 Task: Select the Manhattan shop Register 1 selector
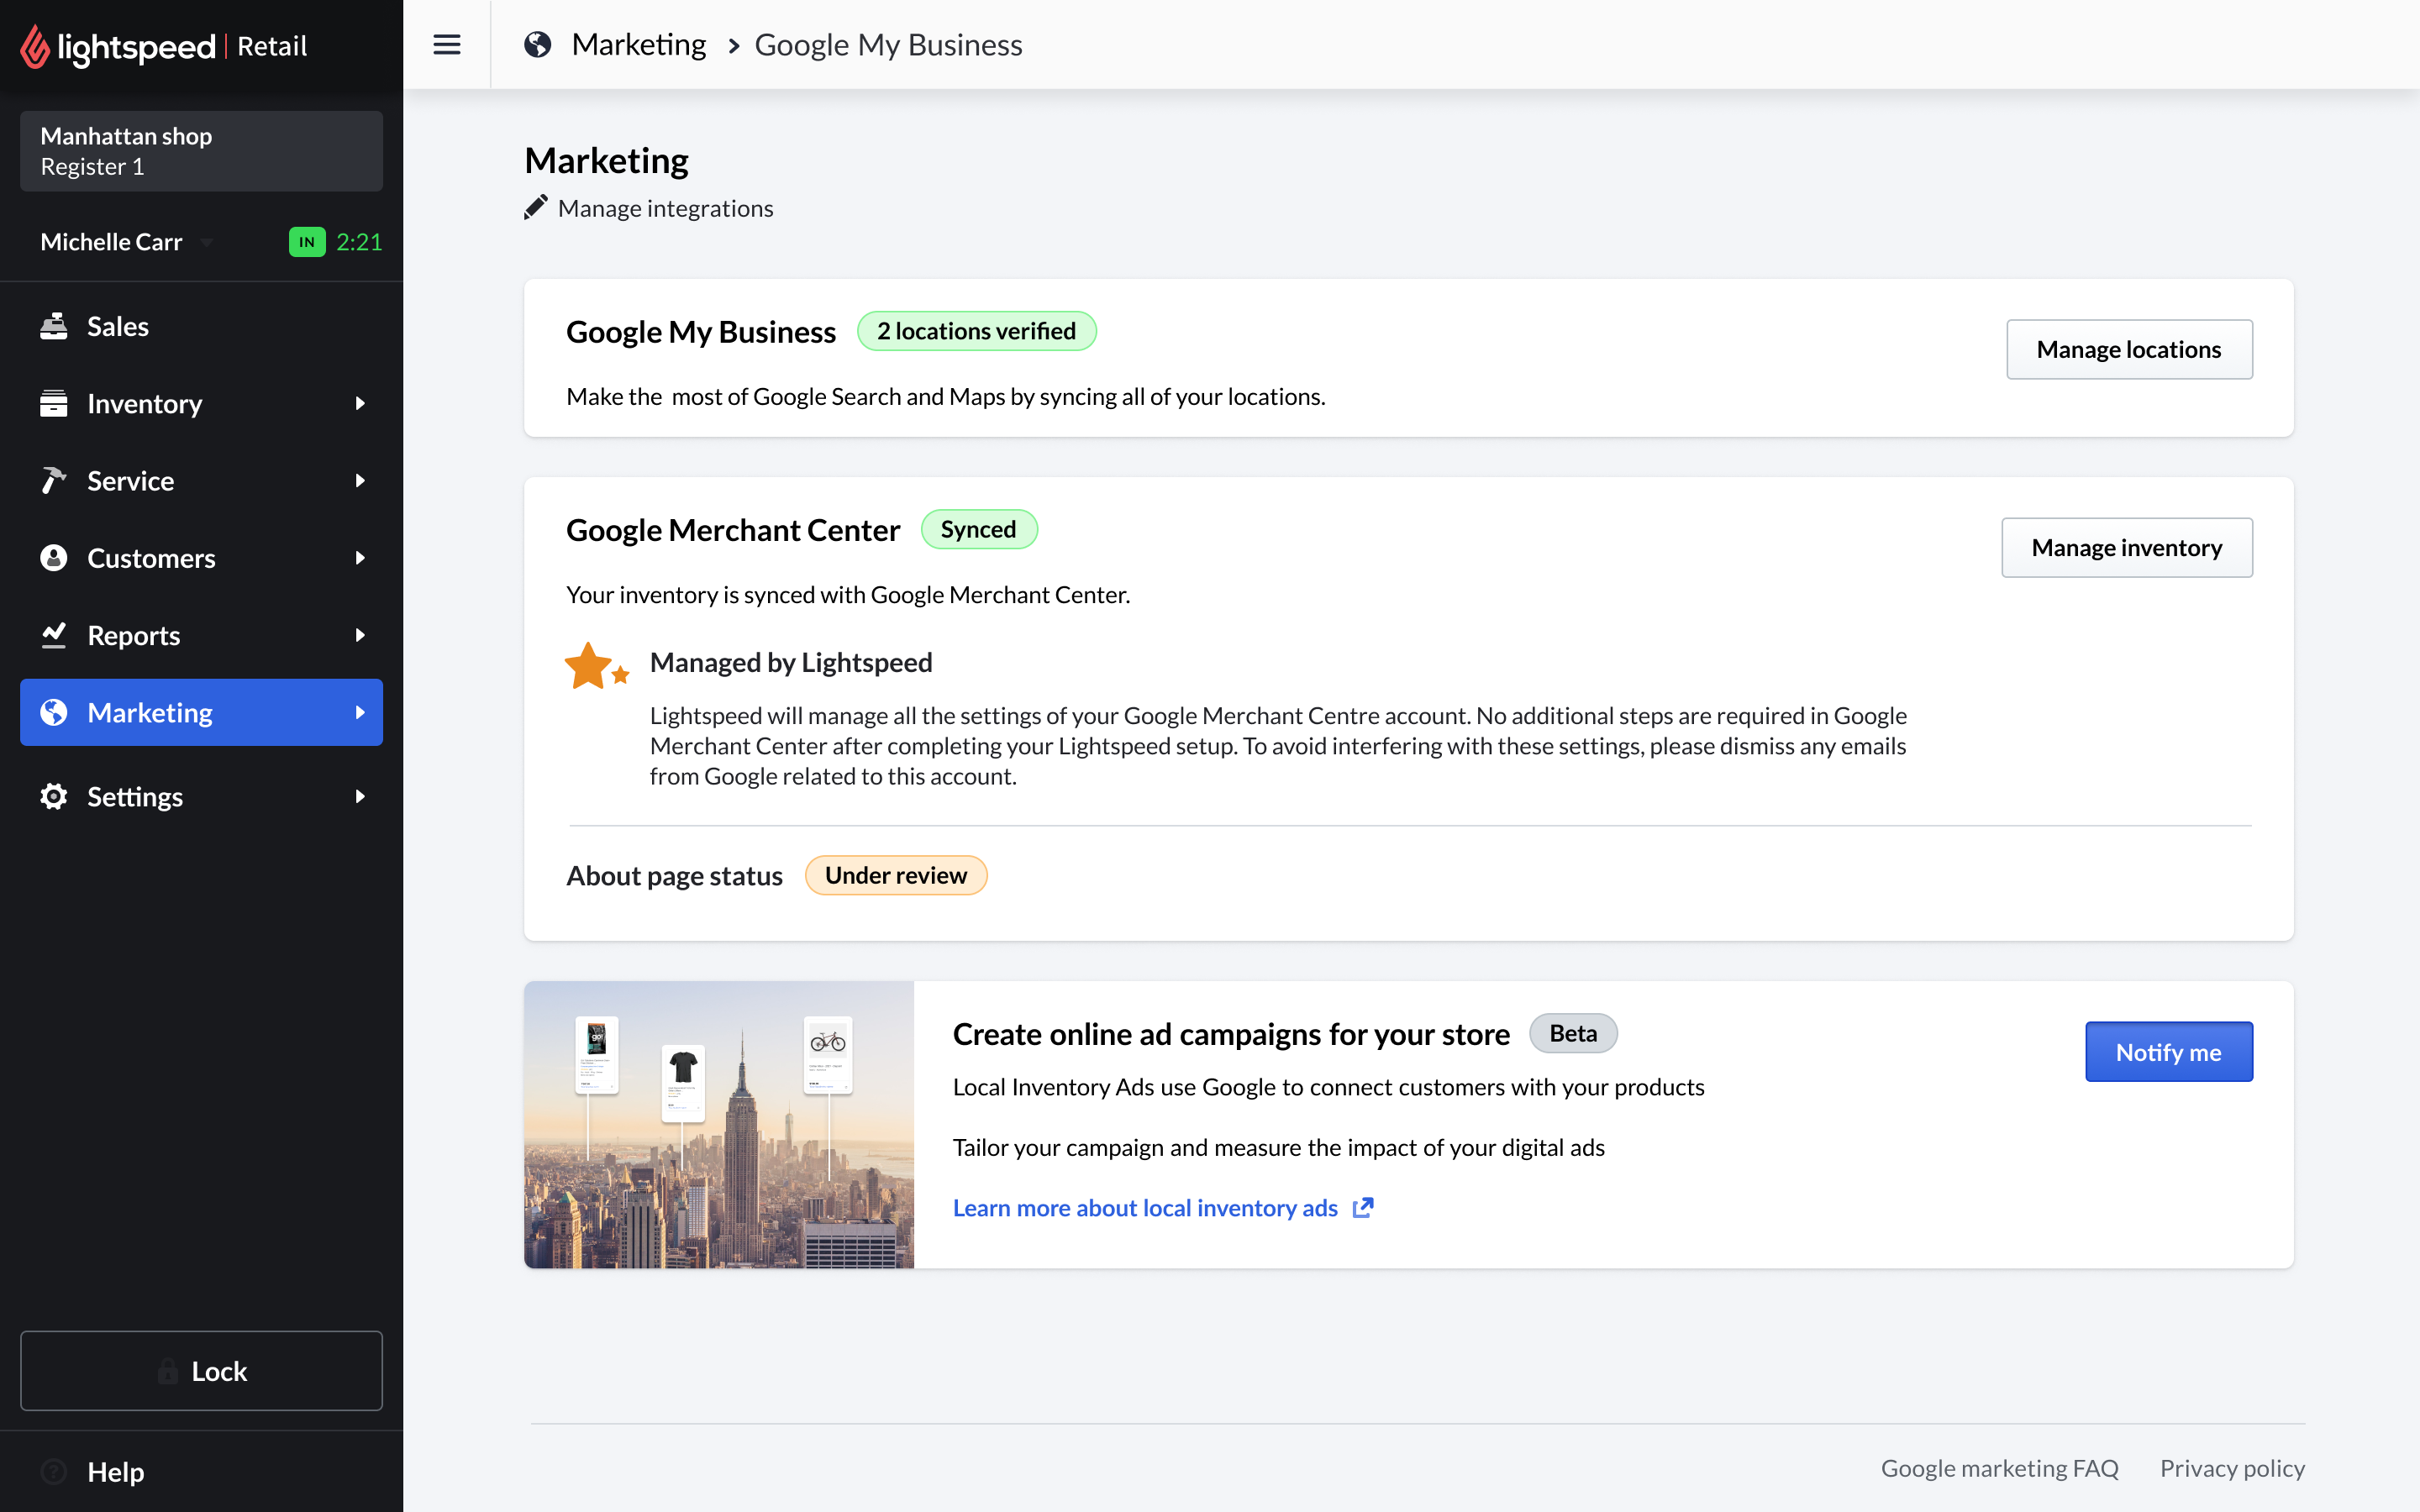tap(201, 151)
